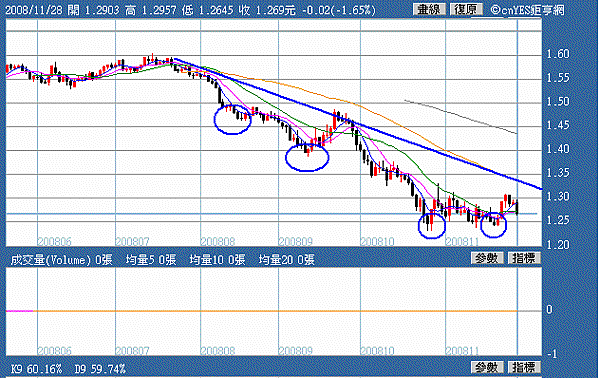
Task: Click the 1.35 price axis label
Action: point(558,173)
